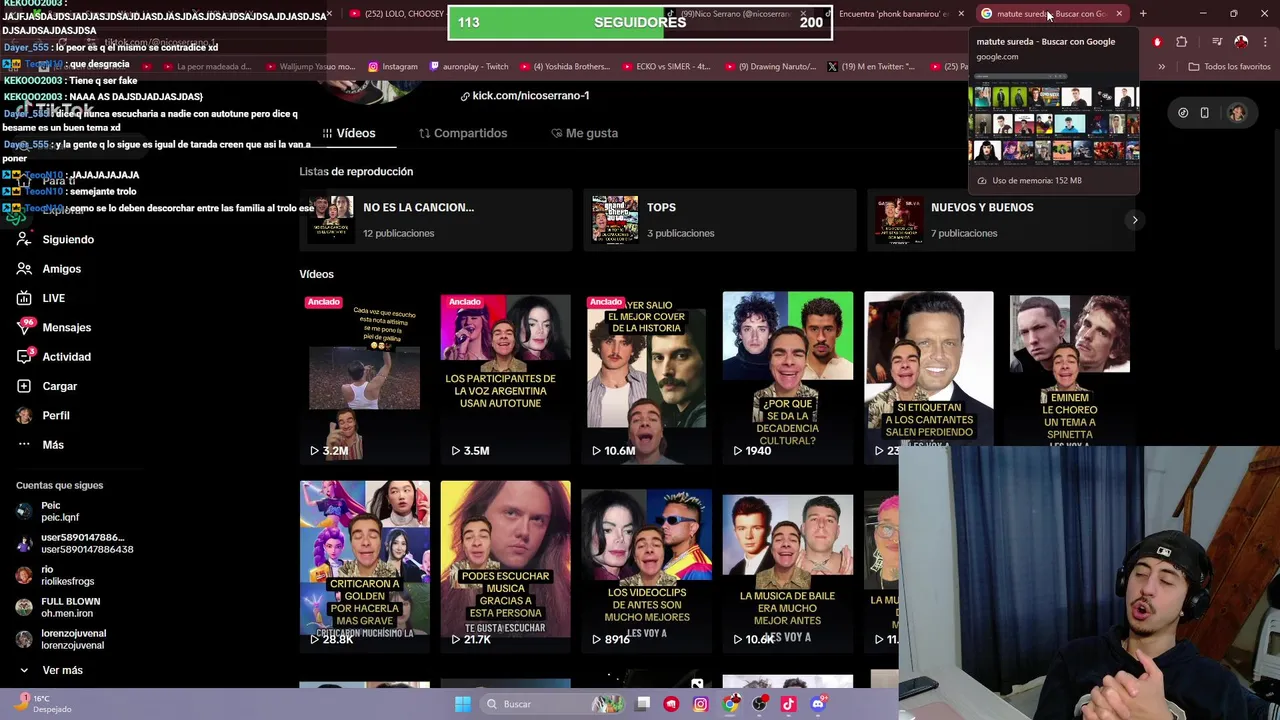
Task: Open the TikTok account avatar in top pill
Action: coord(1237,113)
